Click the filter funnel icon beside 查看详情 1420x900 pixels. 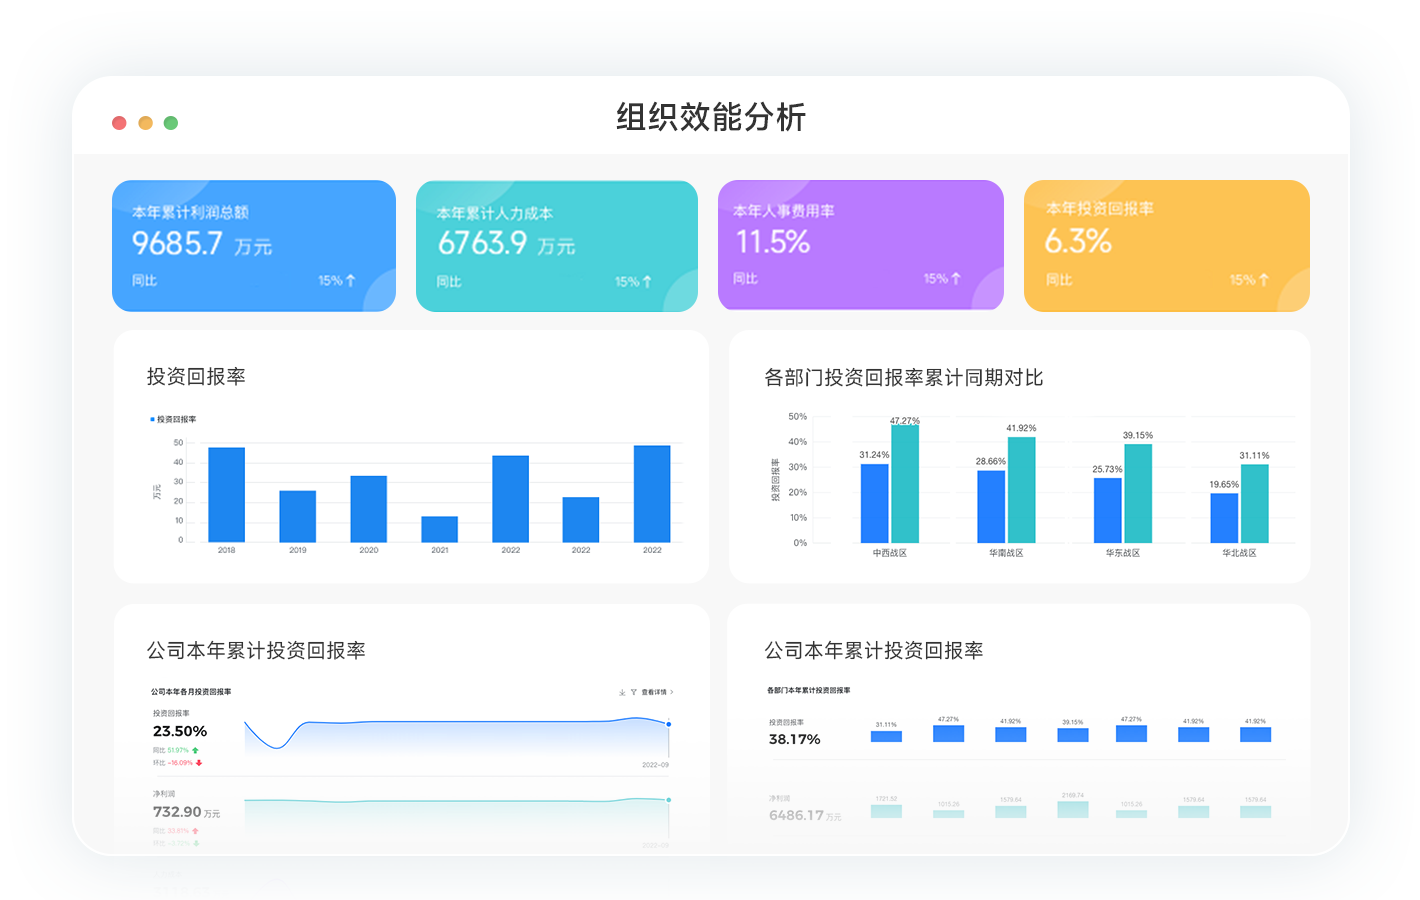pyautogui.click(x=633, y=692)
